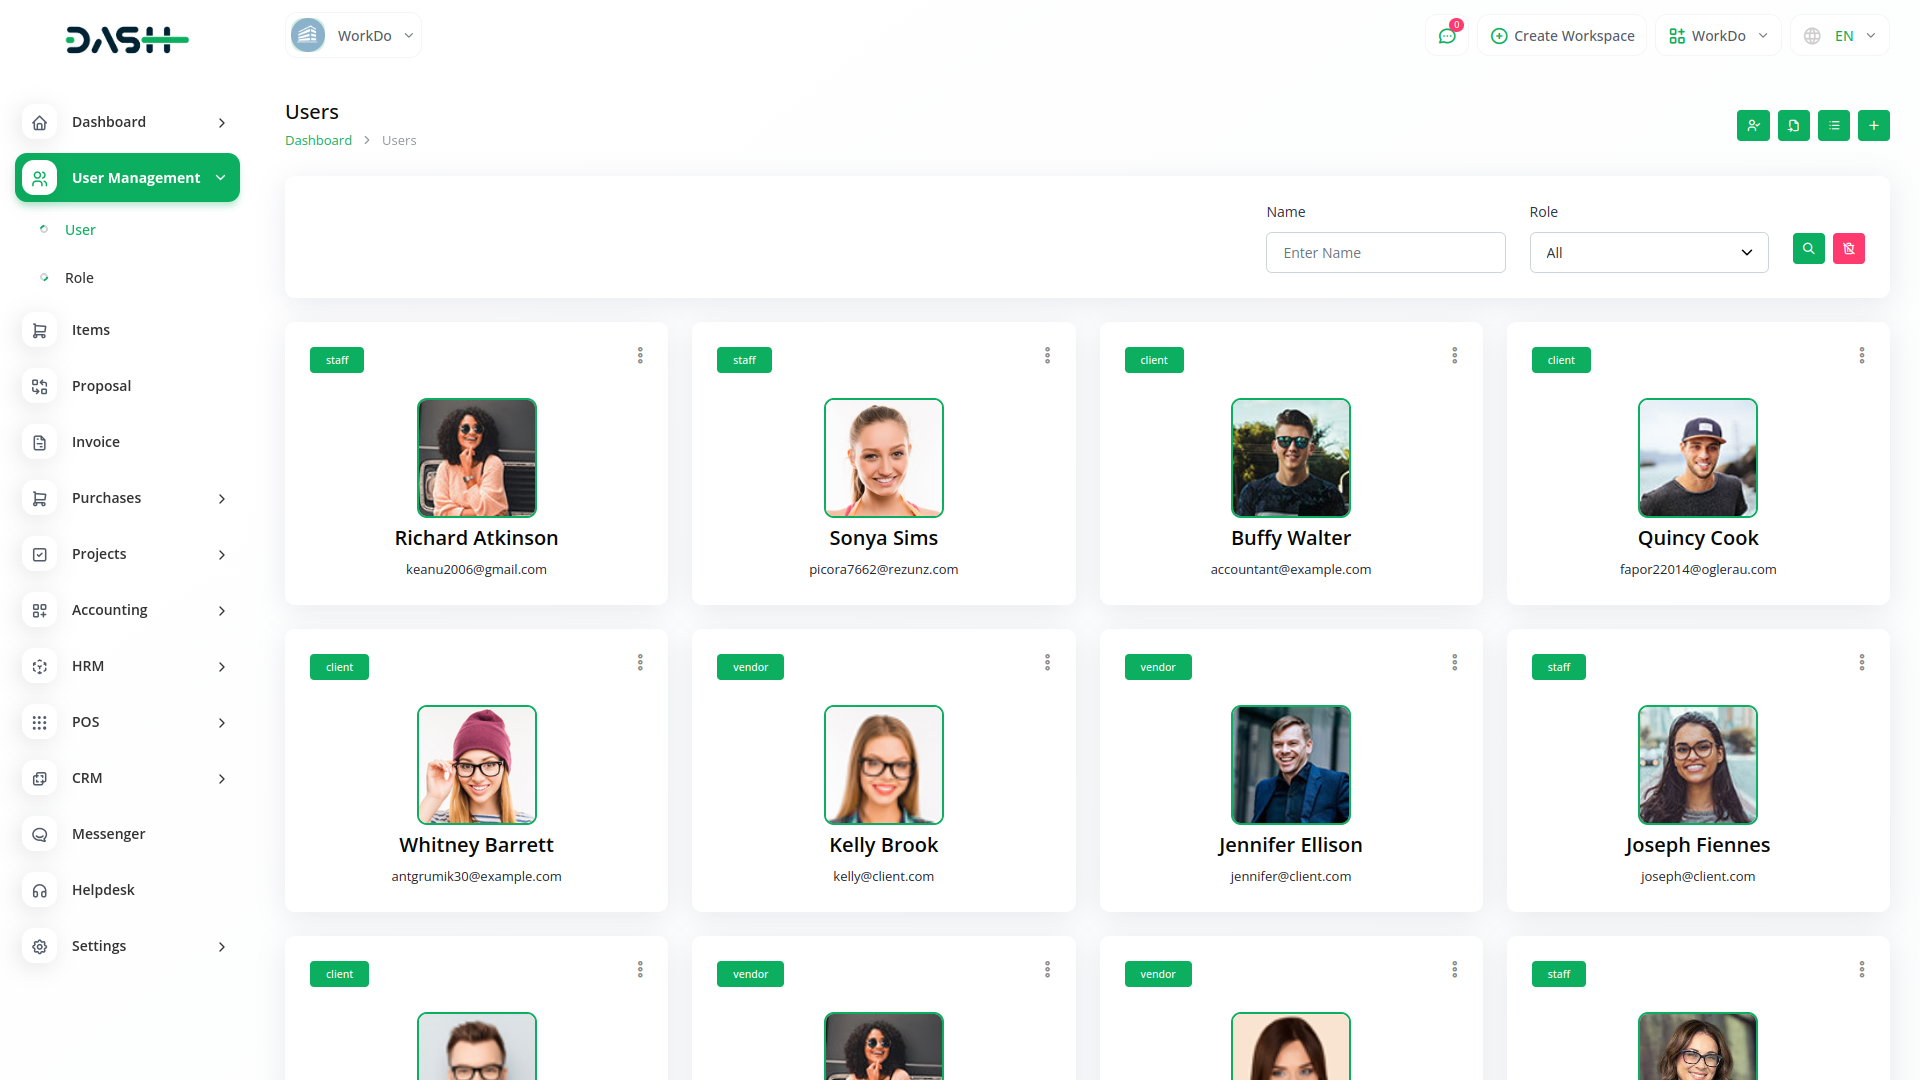Screen dimensions: 1920x1080
Task: Open the EN language dropdown
Action: click(x=1838, y=35)
